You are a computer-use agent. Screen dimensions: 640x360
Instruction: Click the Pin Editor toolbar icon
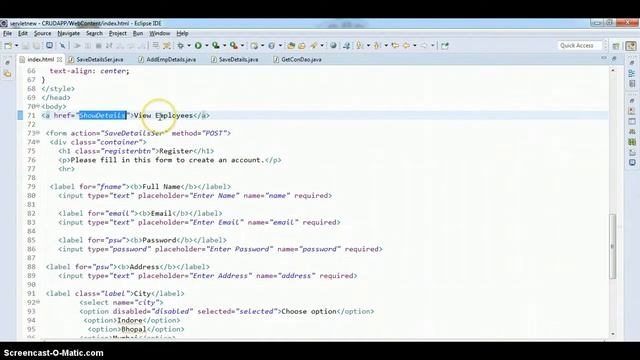(444, 46)
